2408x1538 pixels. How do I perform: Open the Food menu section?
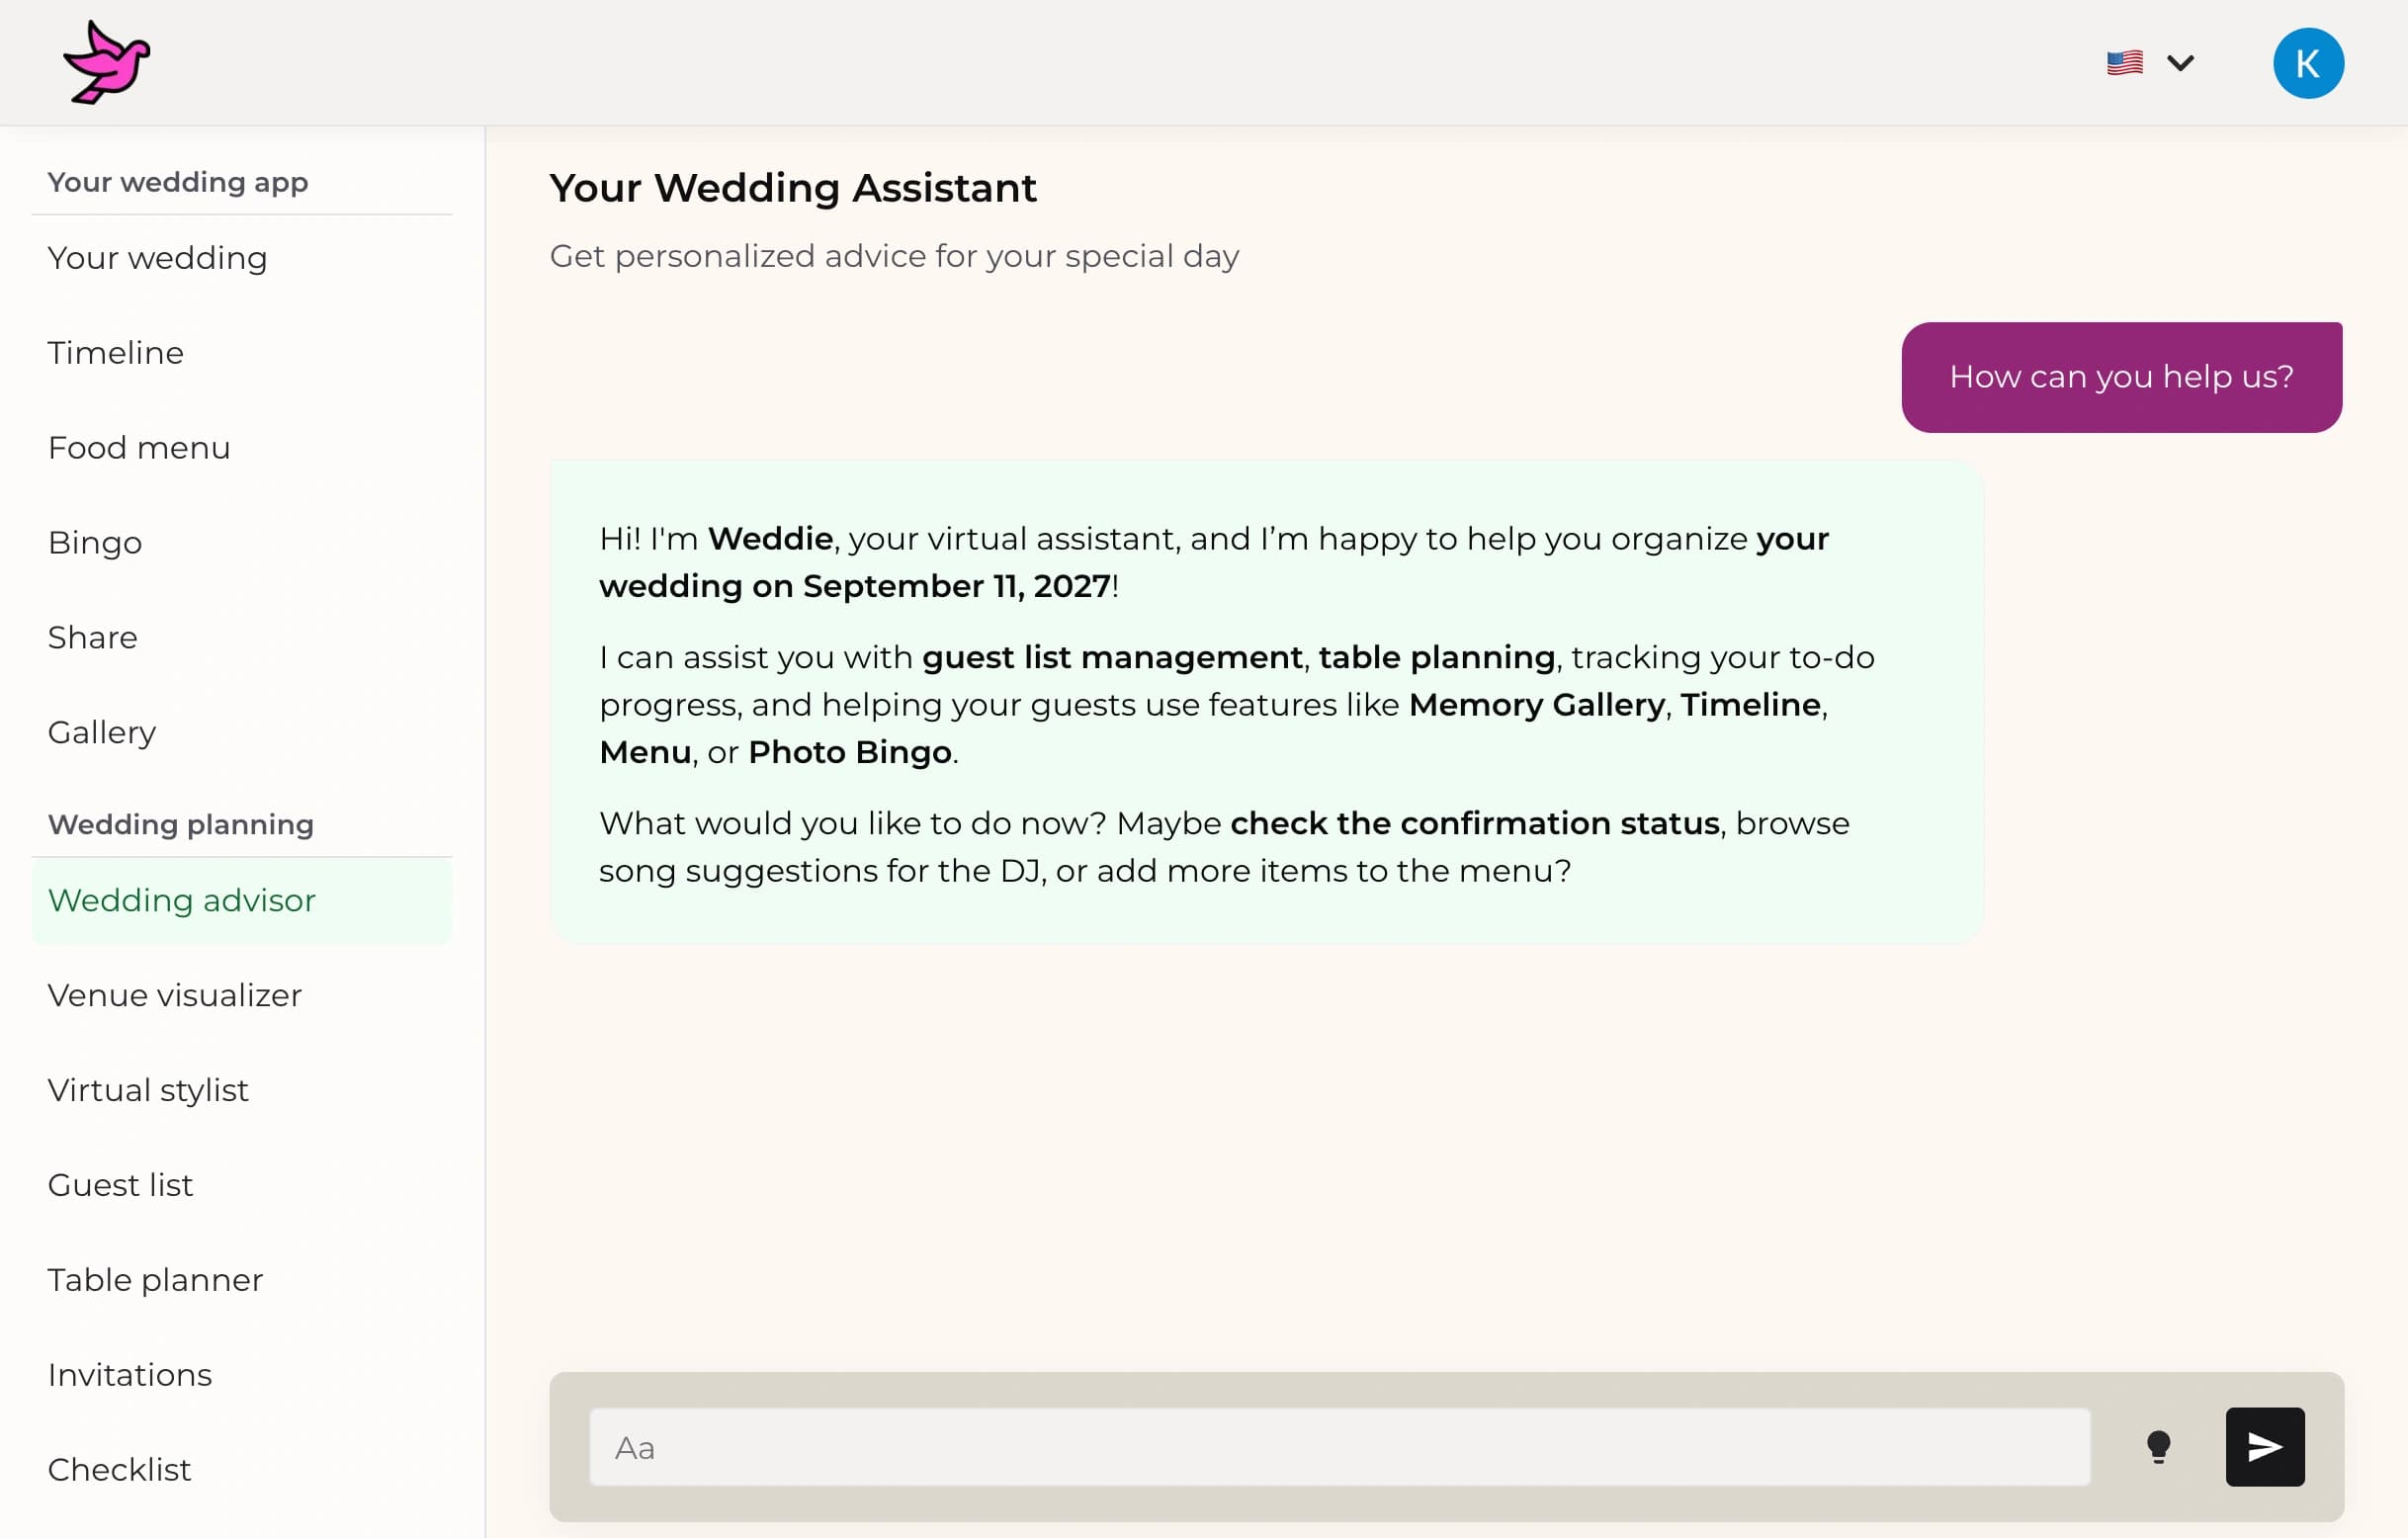139,447
